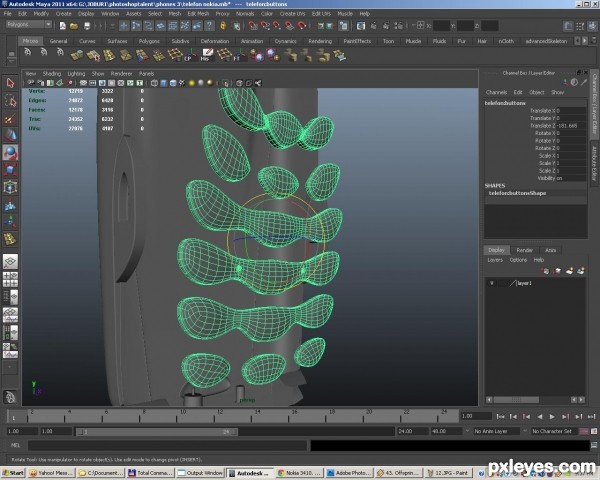
Task: Click the play forwards button
Action: (552, 416)
